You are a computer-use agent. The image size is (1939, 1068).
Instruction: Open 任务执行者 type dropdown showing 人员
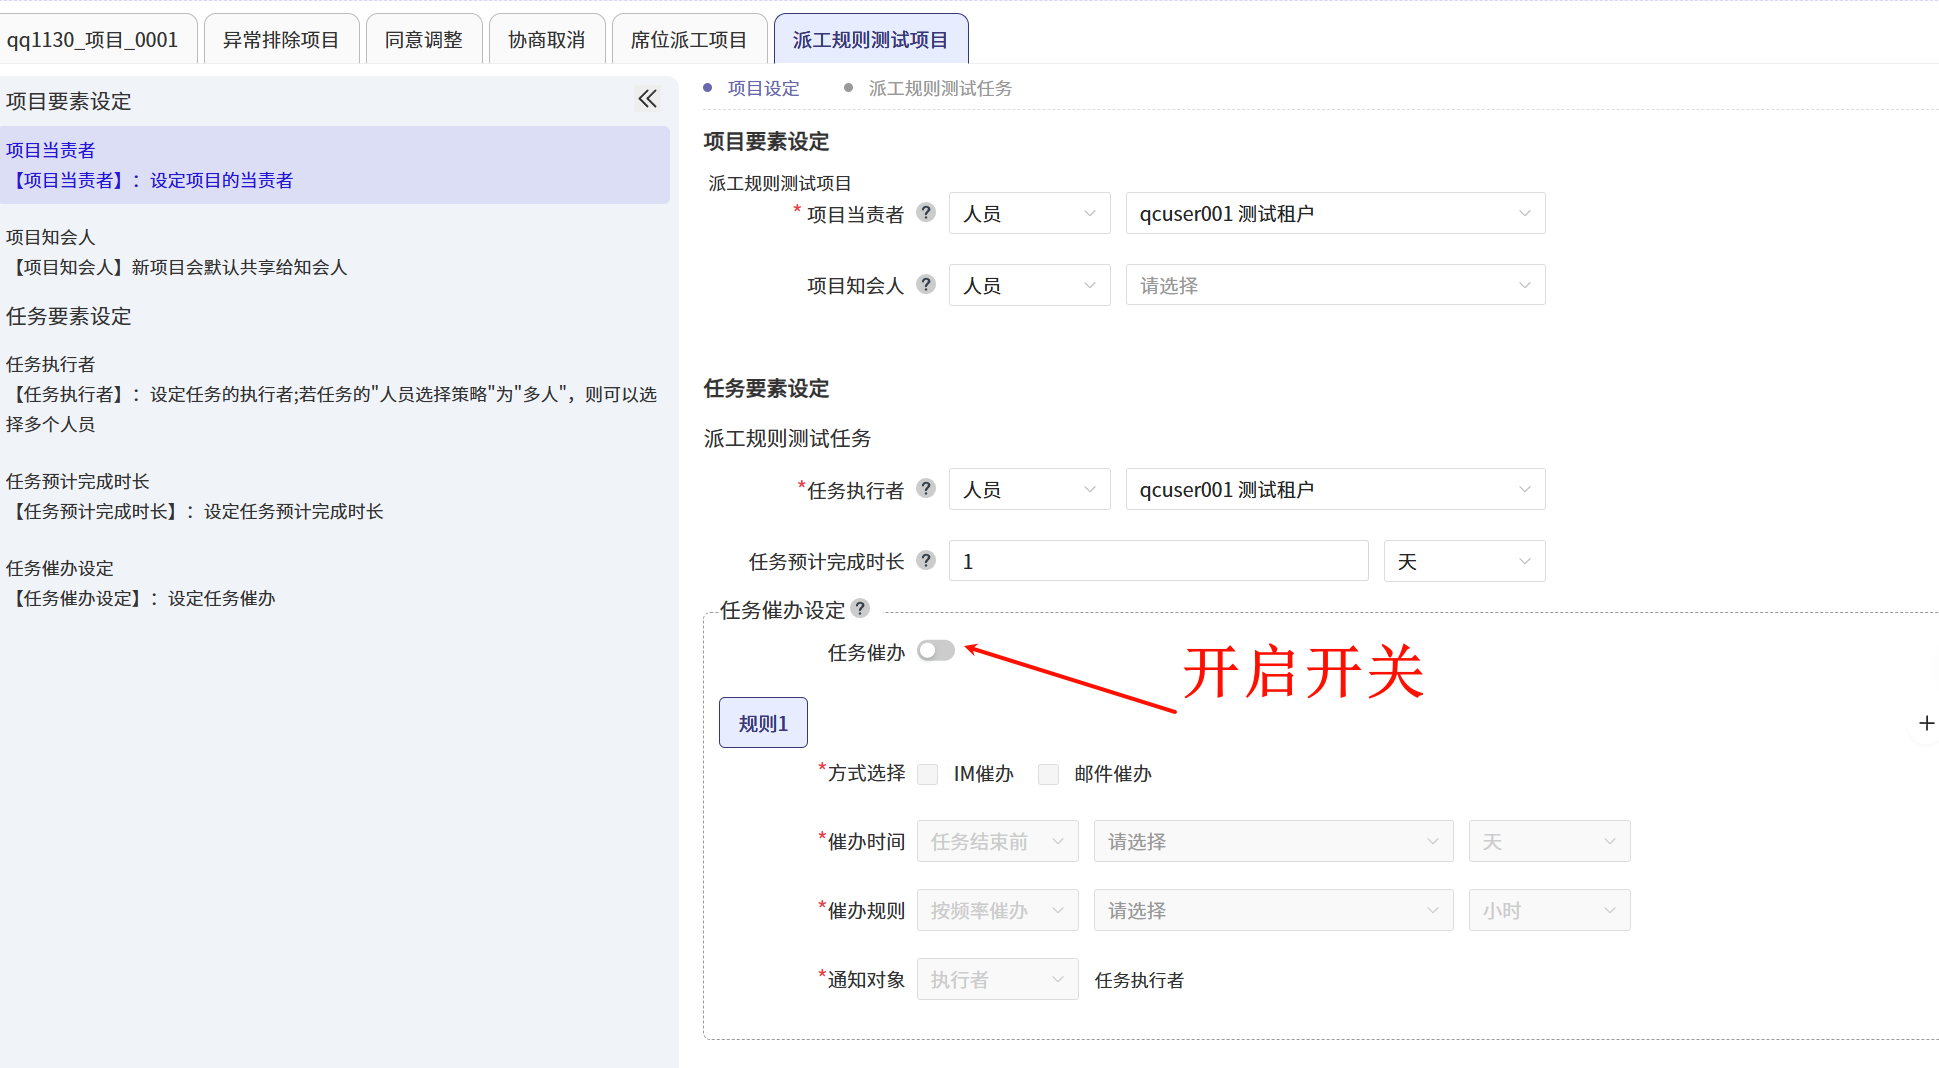1028,489
